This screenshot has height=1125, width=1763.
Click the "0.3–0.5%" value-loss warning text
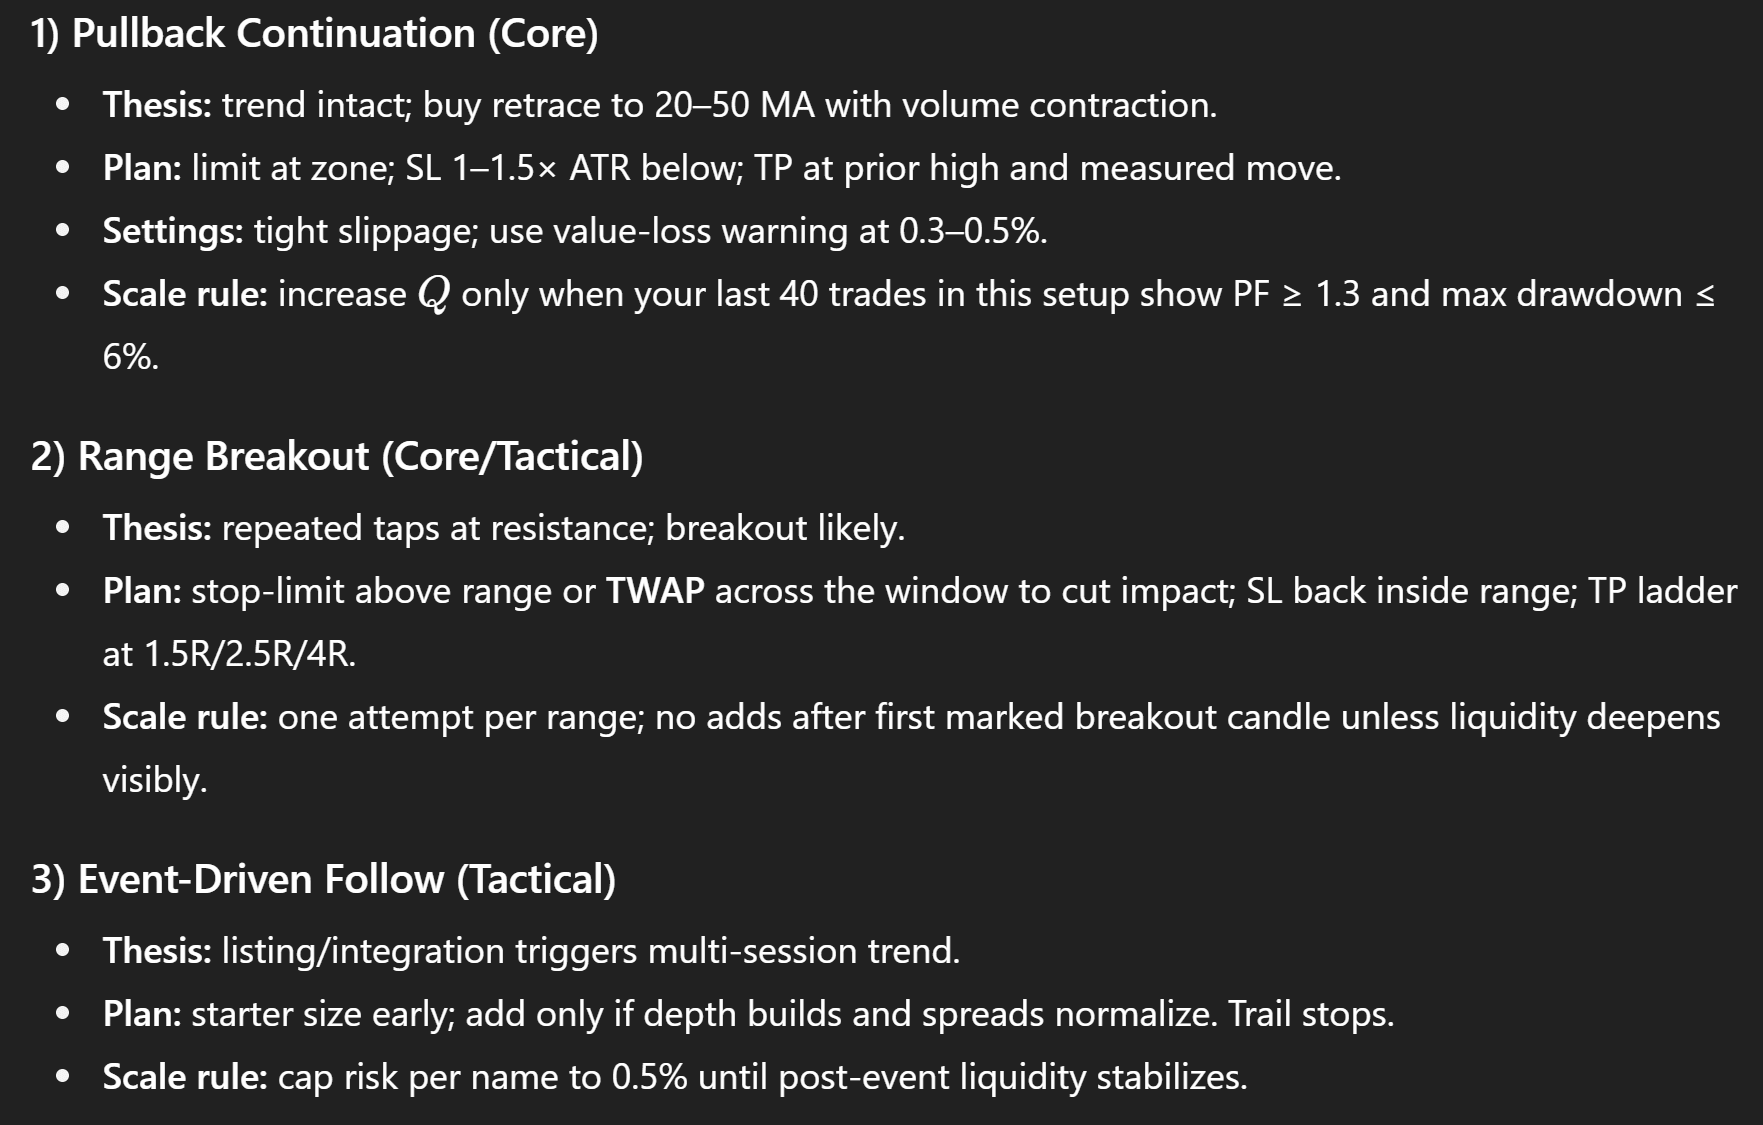click(971, 231)
